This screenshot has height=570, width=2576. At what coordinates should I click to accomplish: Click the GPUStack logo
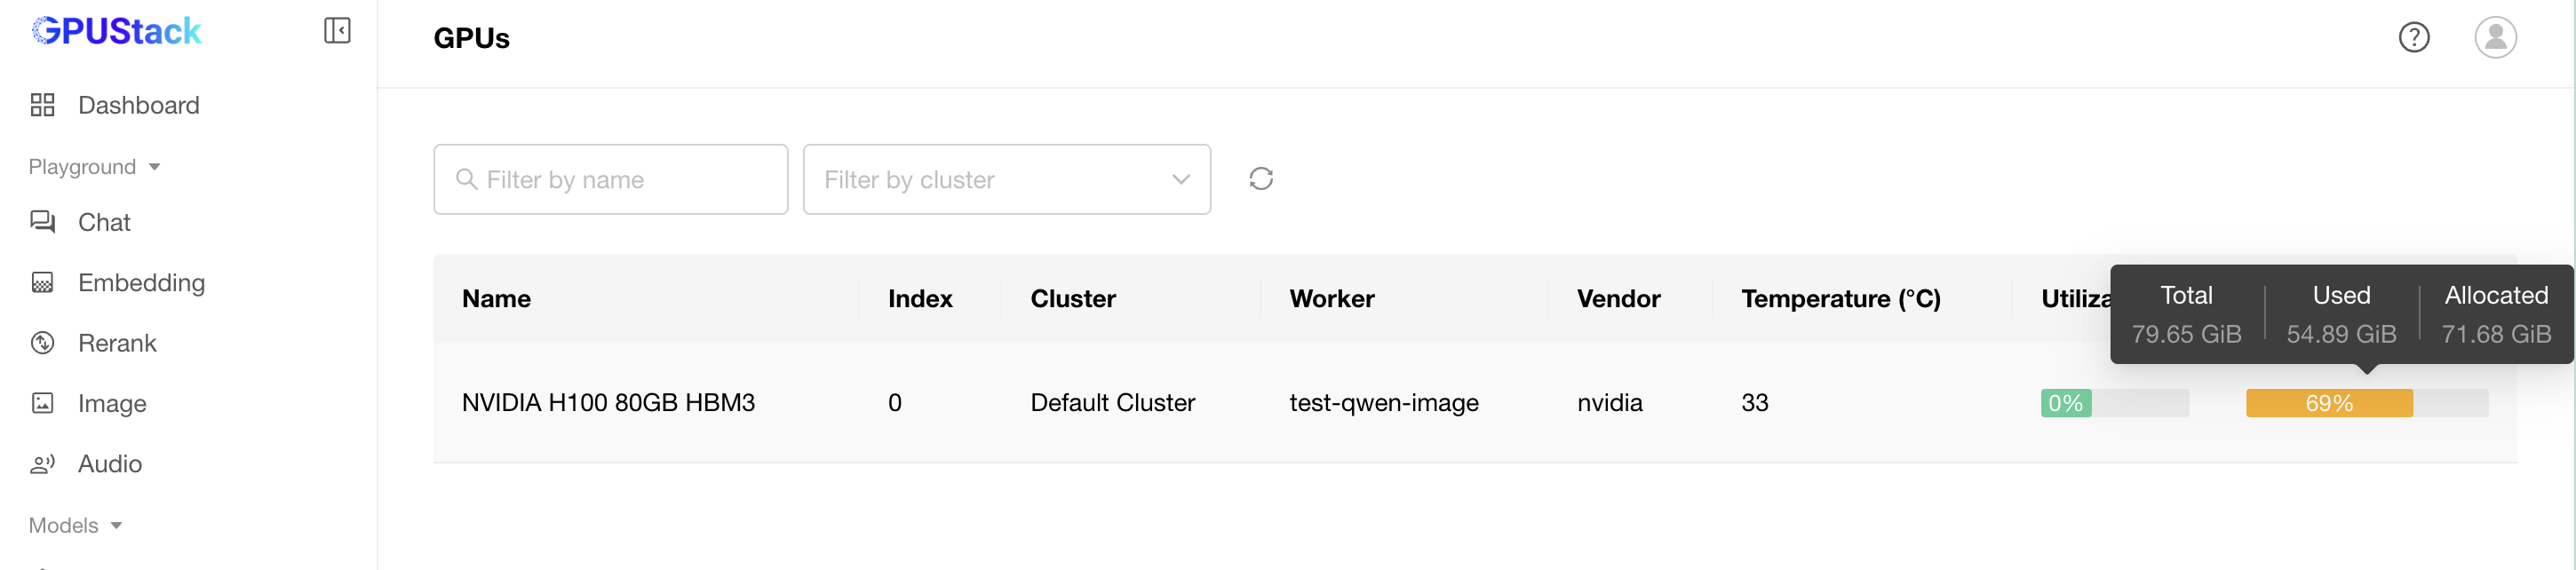coord(116,31)
